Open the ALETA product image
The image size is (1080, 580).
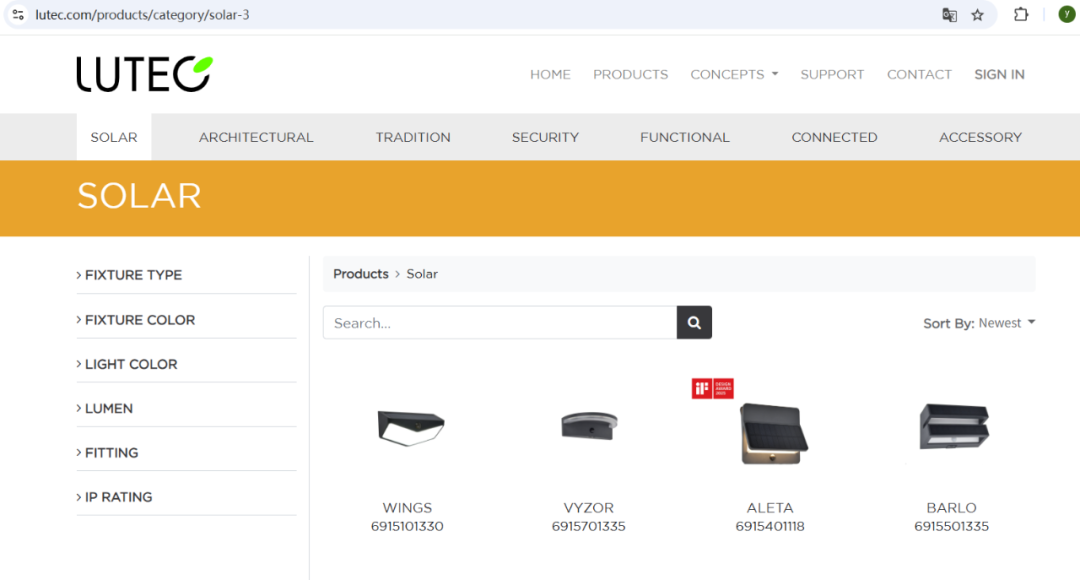(773, 434)
